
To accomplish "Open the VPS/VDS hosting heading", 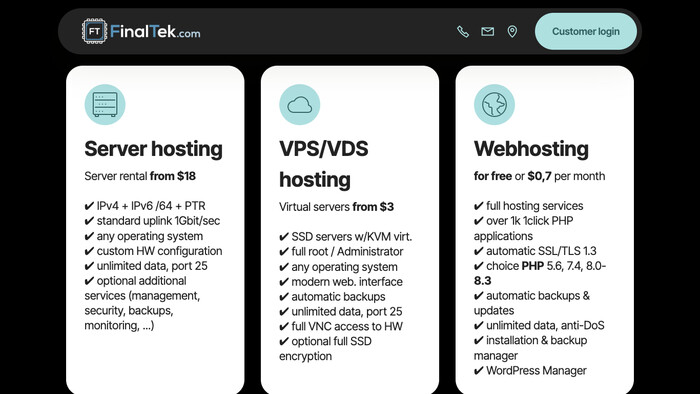I will 324,164.
